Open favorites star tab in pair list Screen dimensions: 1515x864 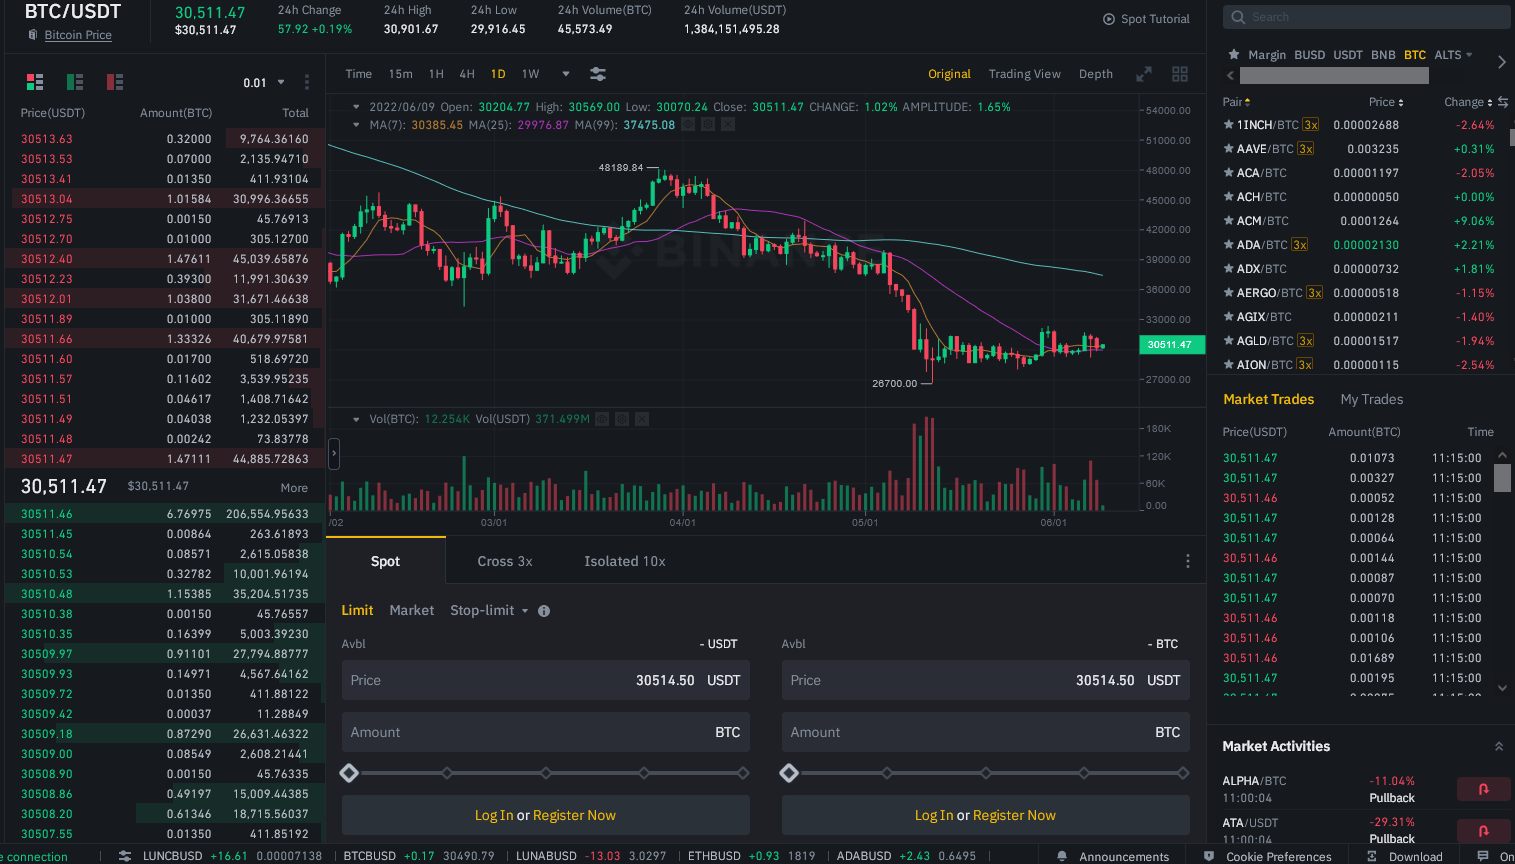(1234, 54)
